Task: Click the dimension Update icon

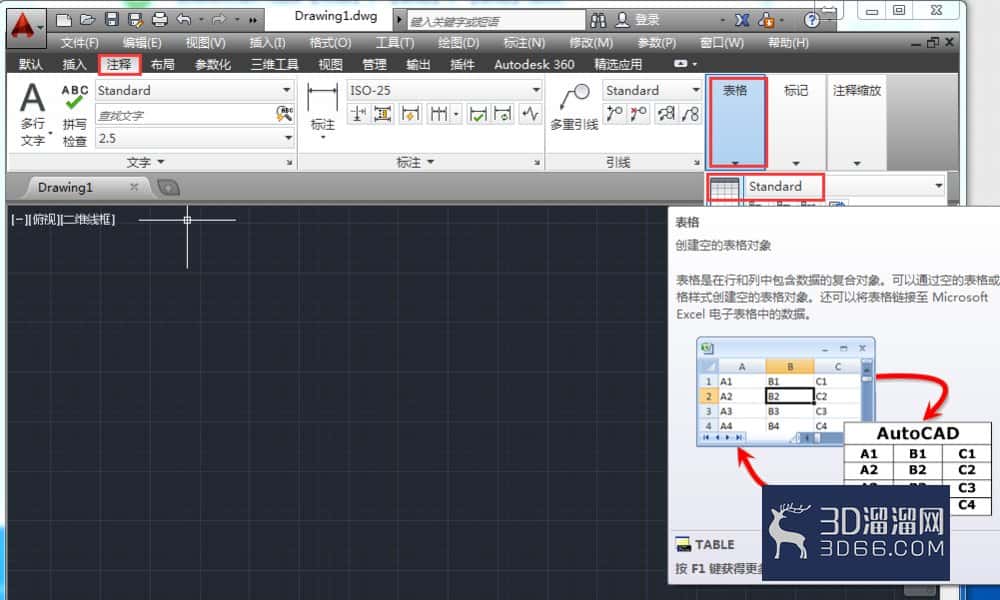Action: [503, 114]
